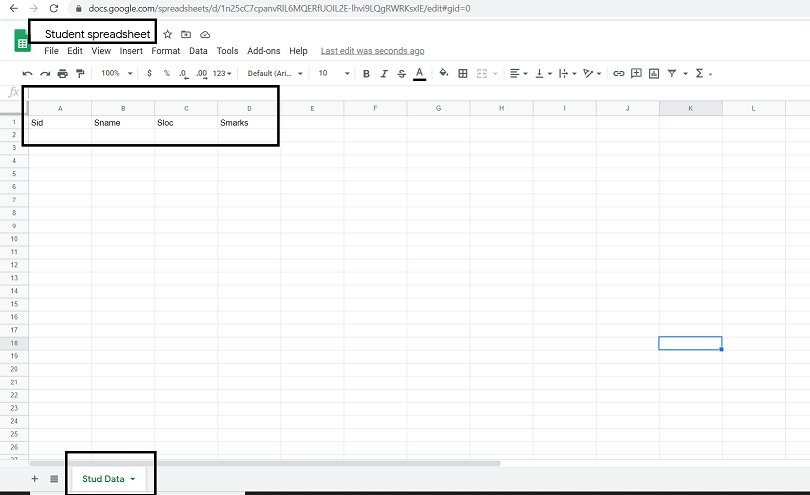Click the 'Last edit was seconds ago' link
The width and height of the screenshot is (810, 495).
[372, 51]
